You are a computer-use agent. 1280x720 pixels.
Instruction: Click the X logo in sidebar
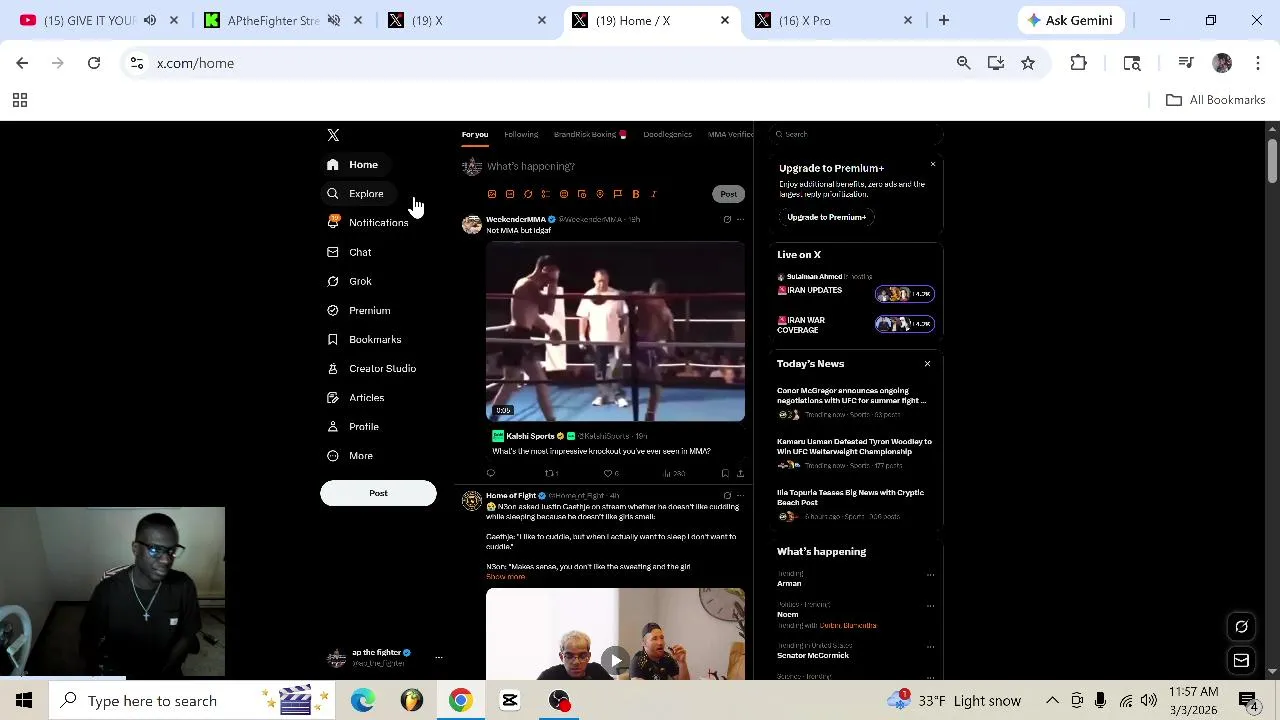(x=333, y=135)
